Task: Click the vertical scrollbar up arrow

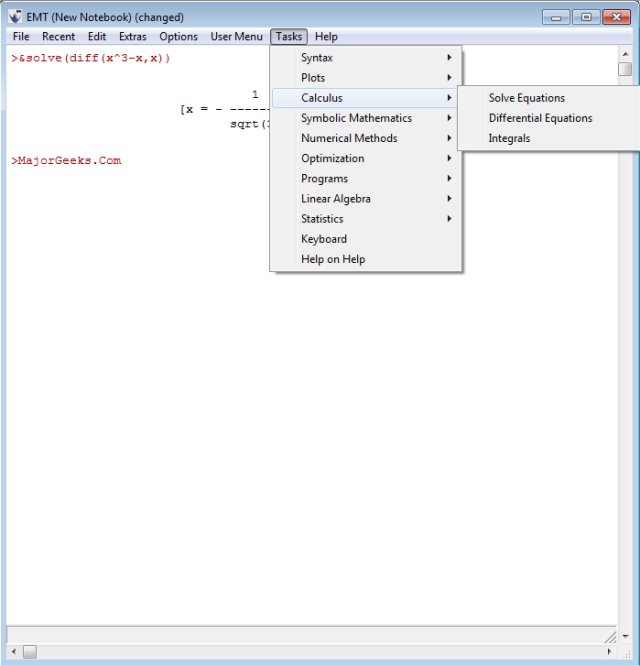Action: click(625, 54)
